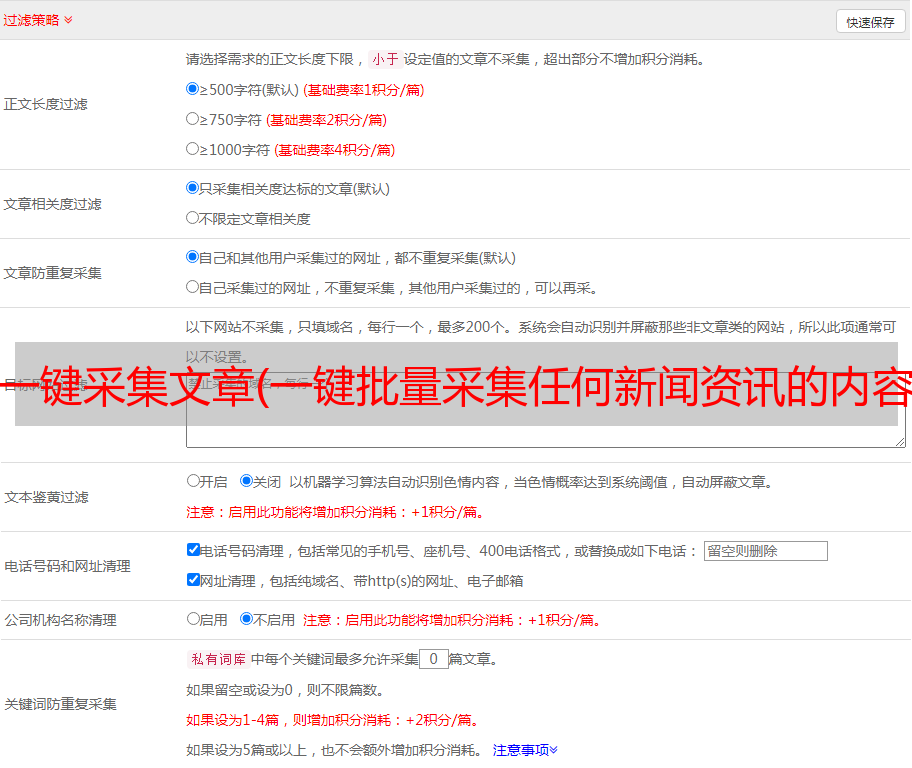This screenshot has width=912, height=768.
Task: Expand the 注意事项 link
Action: tap(525, 749)
